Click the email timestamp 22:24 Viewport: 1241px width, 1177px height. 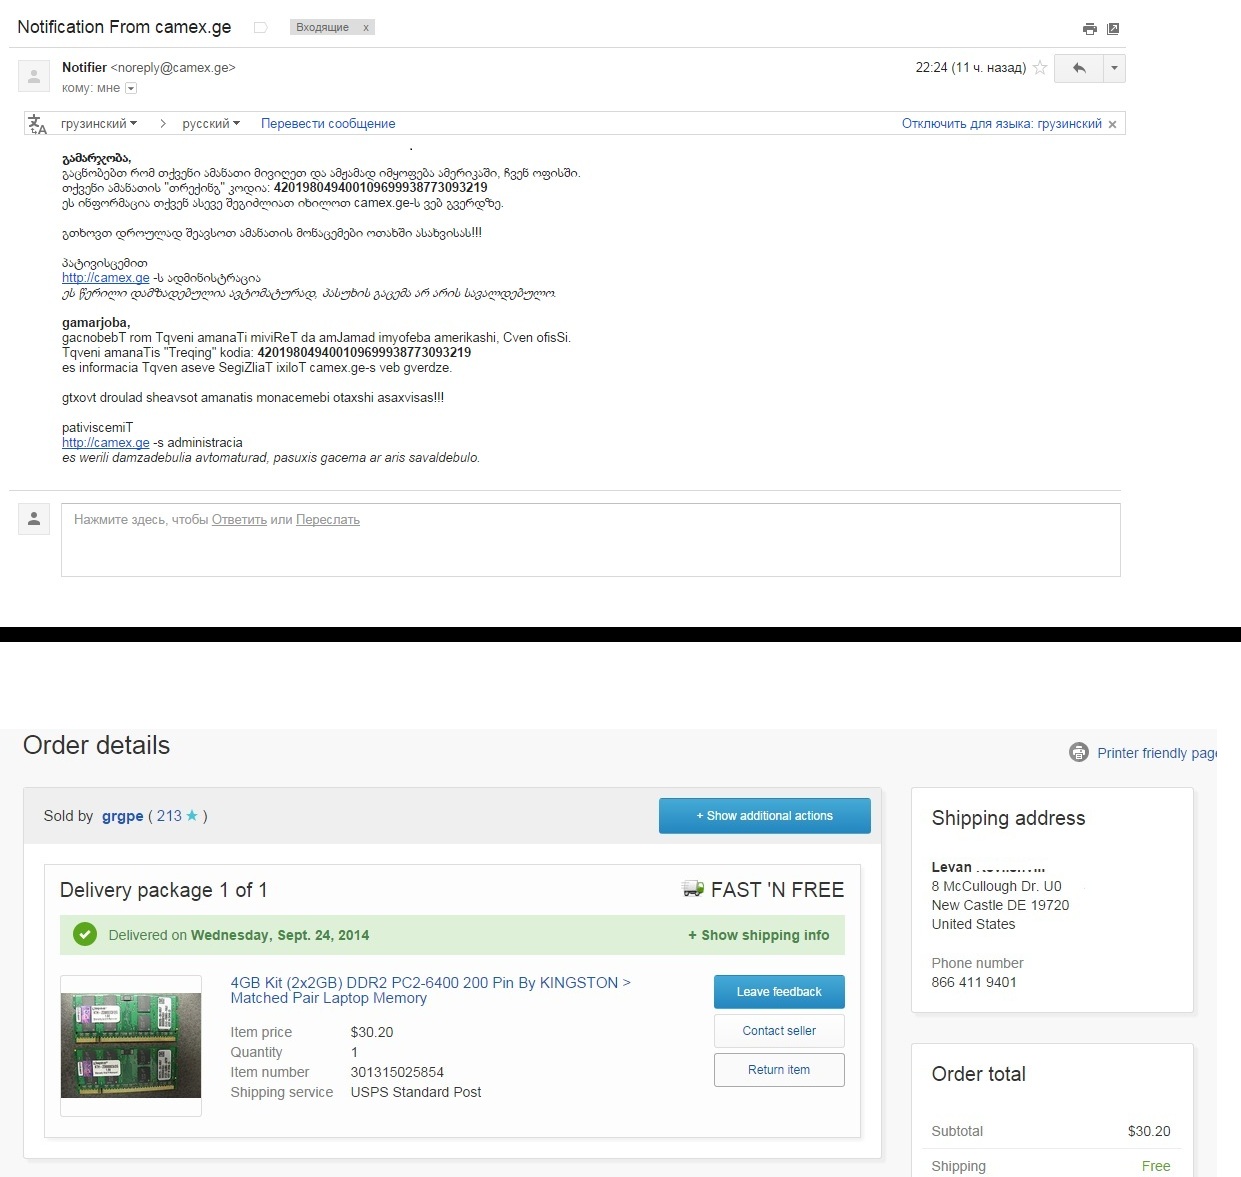tap(971, 68)
